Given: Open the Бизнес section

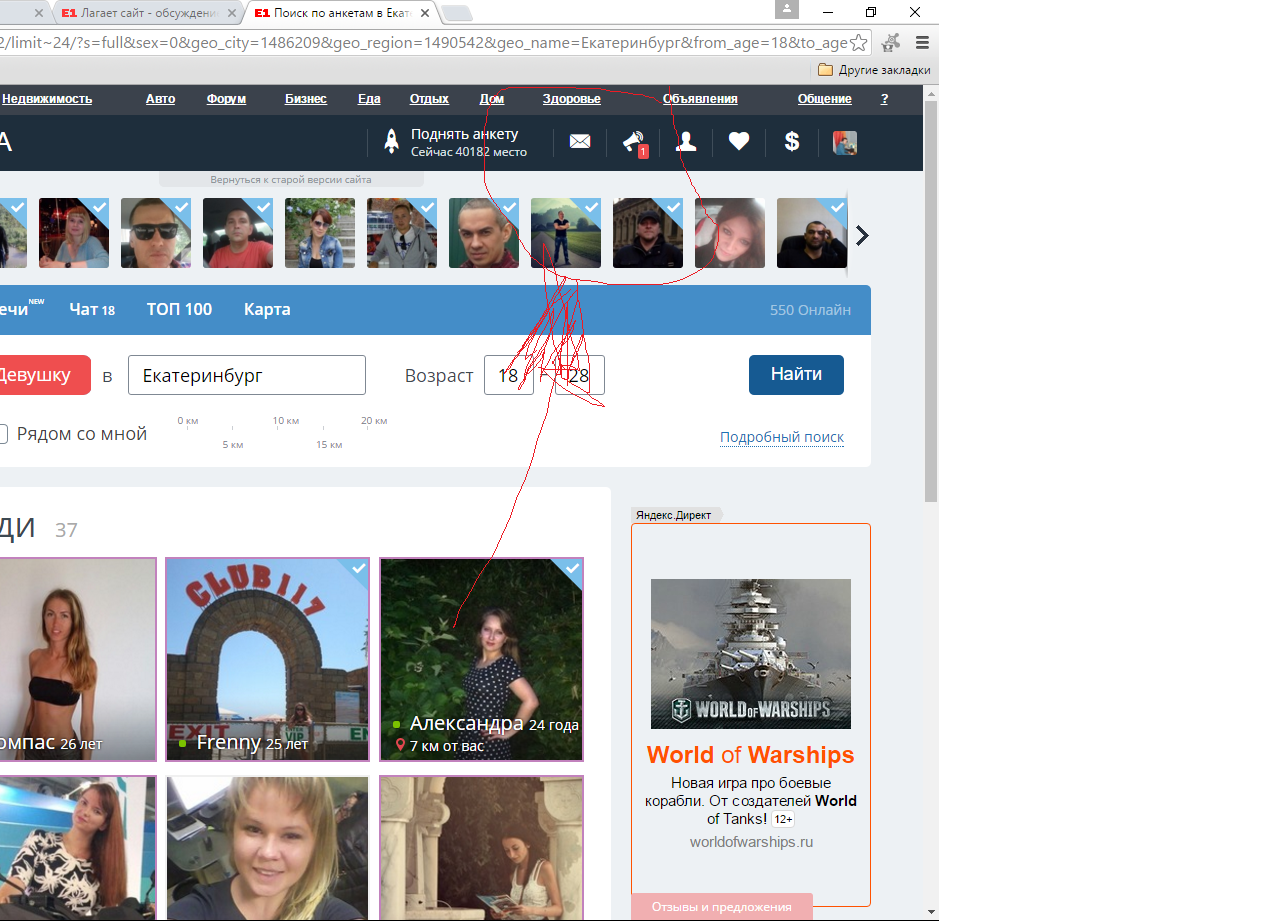Looking at the screenshot, I should [306, 99].
